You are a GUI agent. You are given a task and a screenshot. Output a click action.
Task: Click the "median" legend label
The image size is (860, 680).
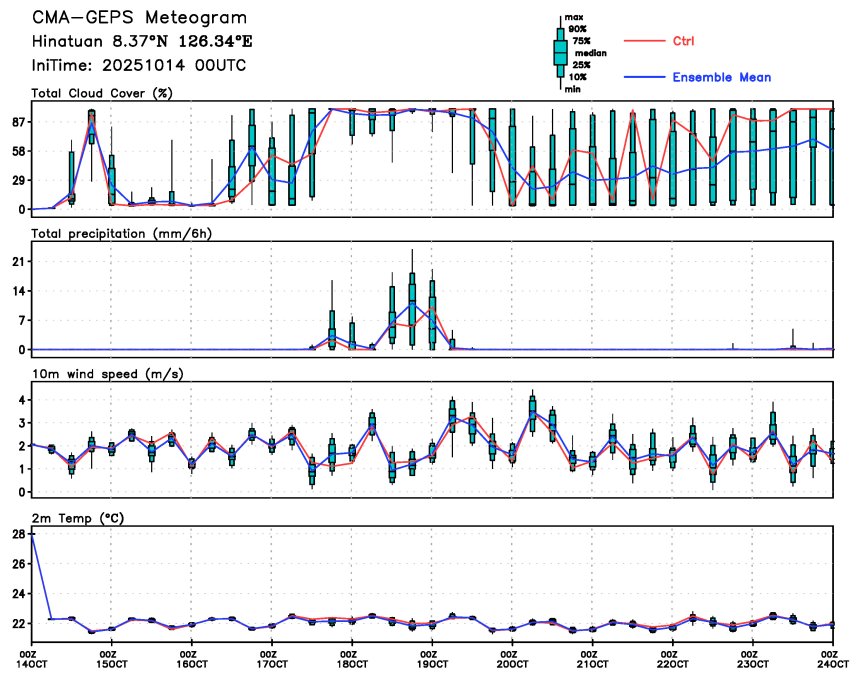(591, 53)
